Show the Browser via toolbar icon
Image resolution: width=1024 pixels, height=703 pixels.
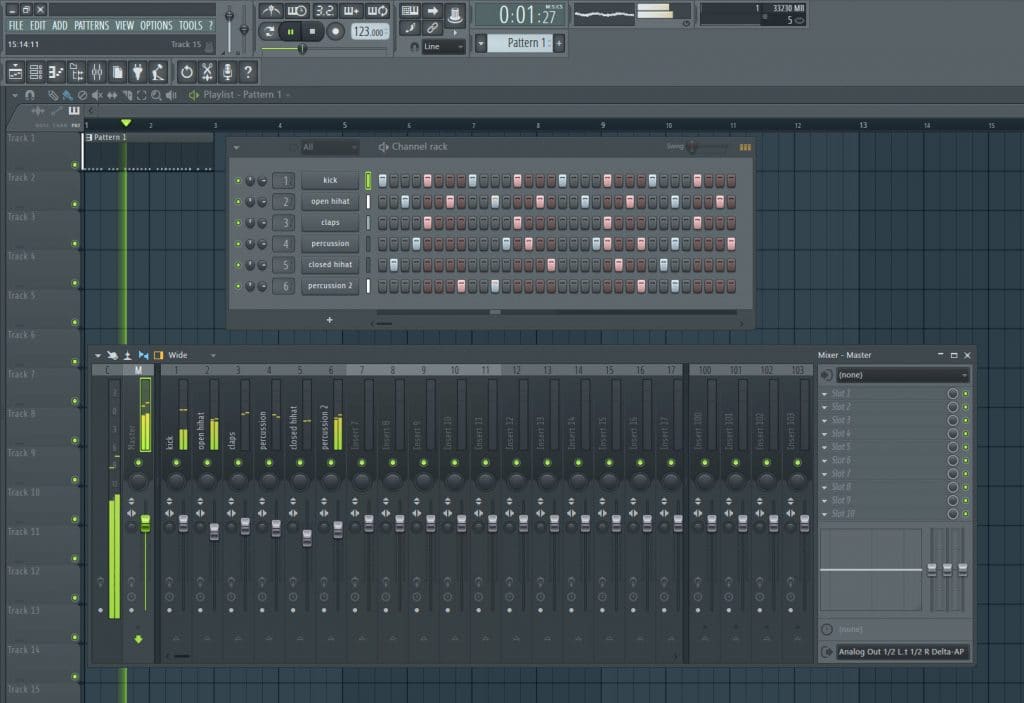pos(76,72)
